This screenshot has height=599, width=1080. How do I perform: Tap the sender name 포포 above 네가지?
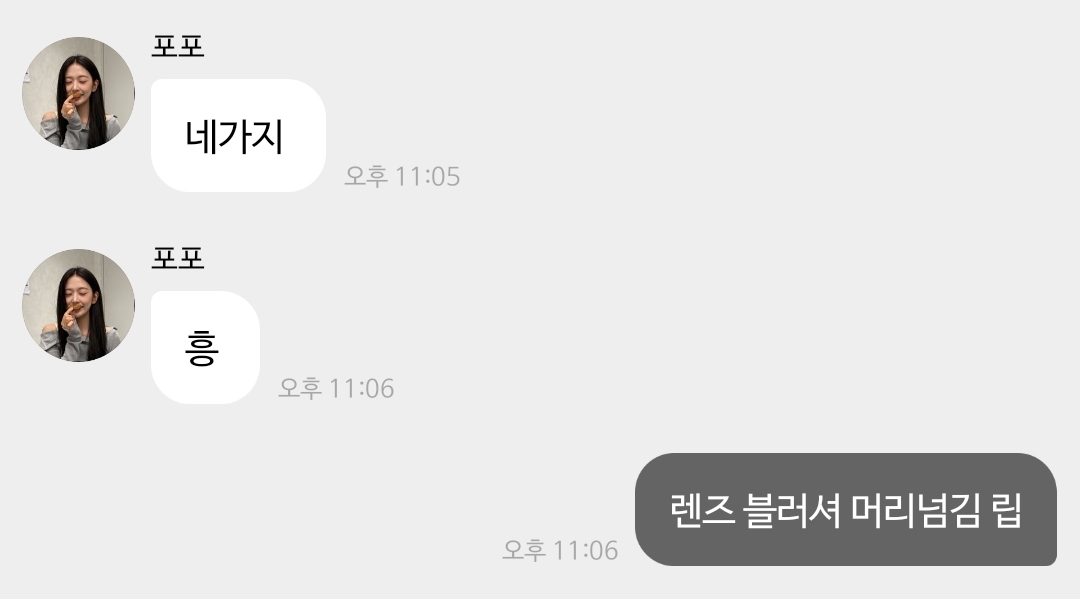coord(178,46)
